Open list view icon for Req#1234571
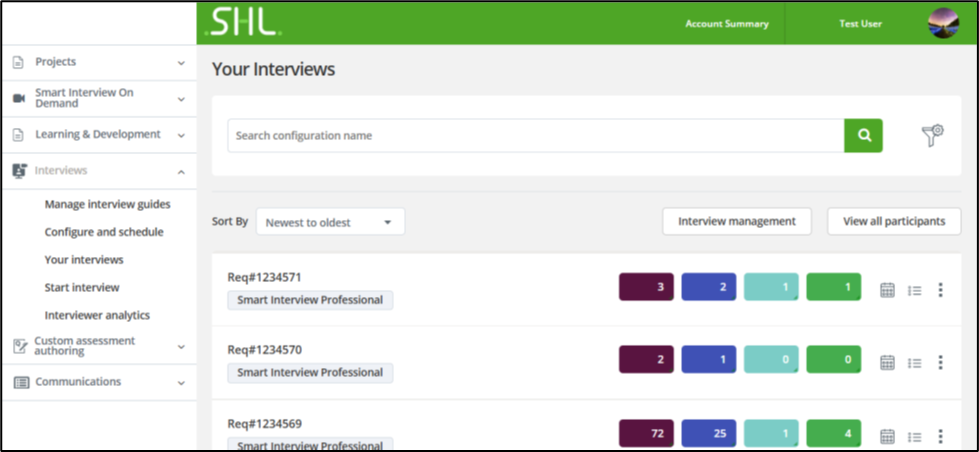Screen dimensions: 979x452 point(914,291)
